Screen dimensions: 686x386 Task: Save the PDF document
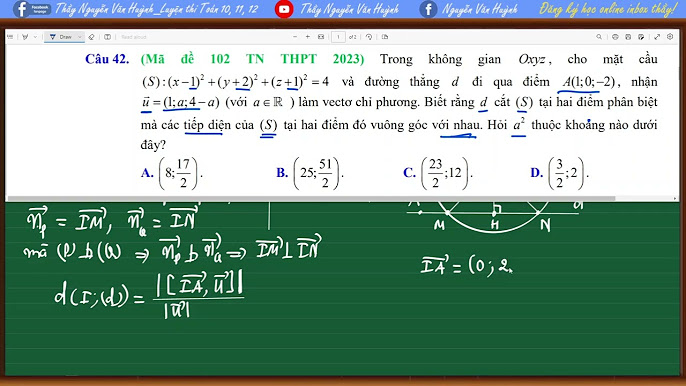tap(628, 37)
